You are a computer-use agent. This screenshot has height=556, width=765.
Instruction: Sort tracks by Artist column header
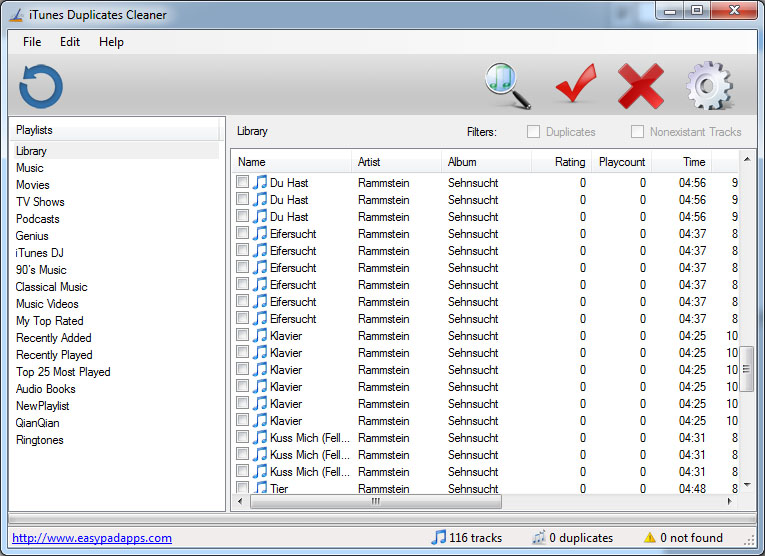tap(397, 162)
